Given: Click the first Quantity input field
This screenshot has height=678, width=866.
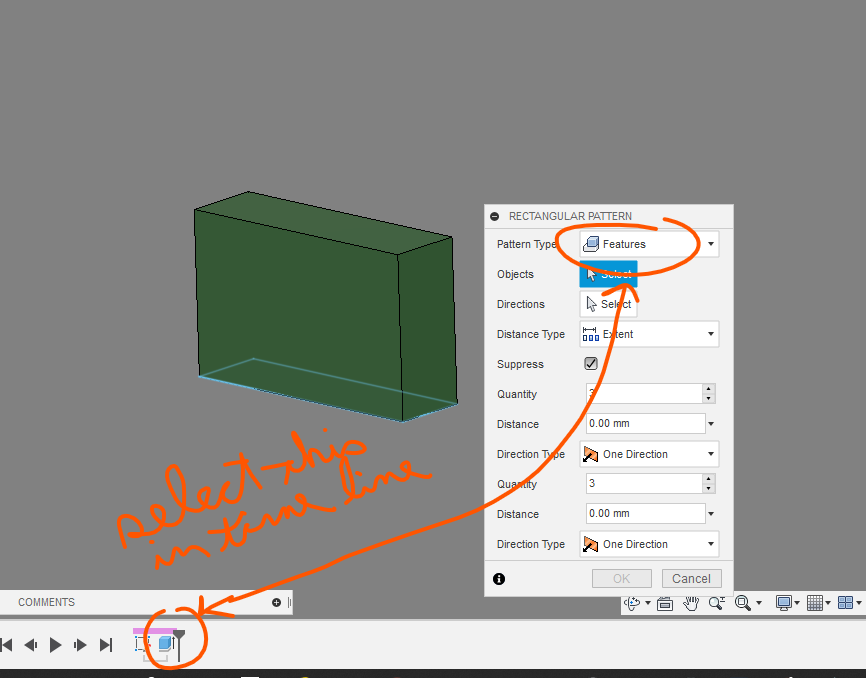Looking at the screenshot, I should click(x=644, y=394).
